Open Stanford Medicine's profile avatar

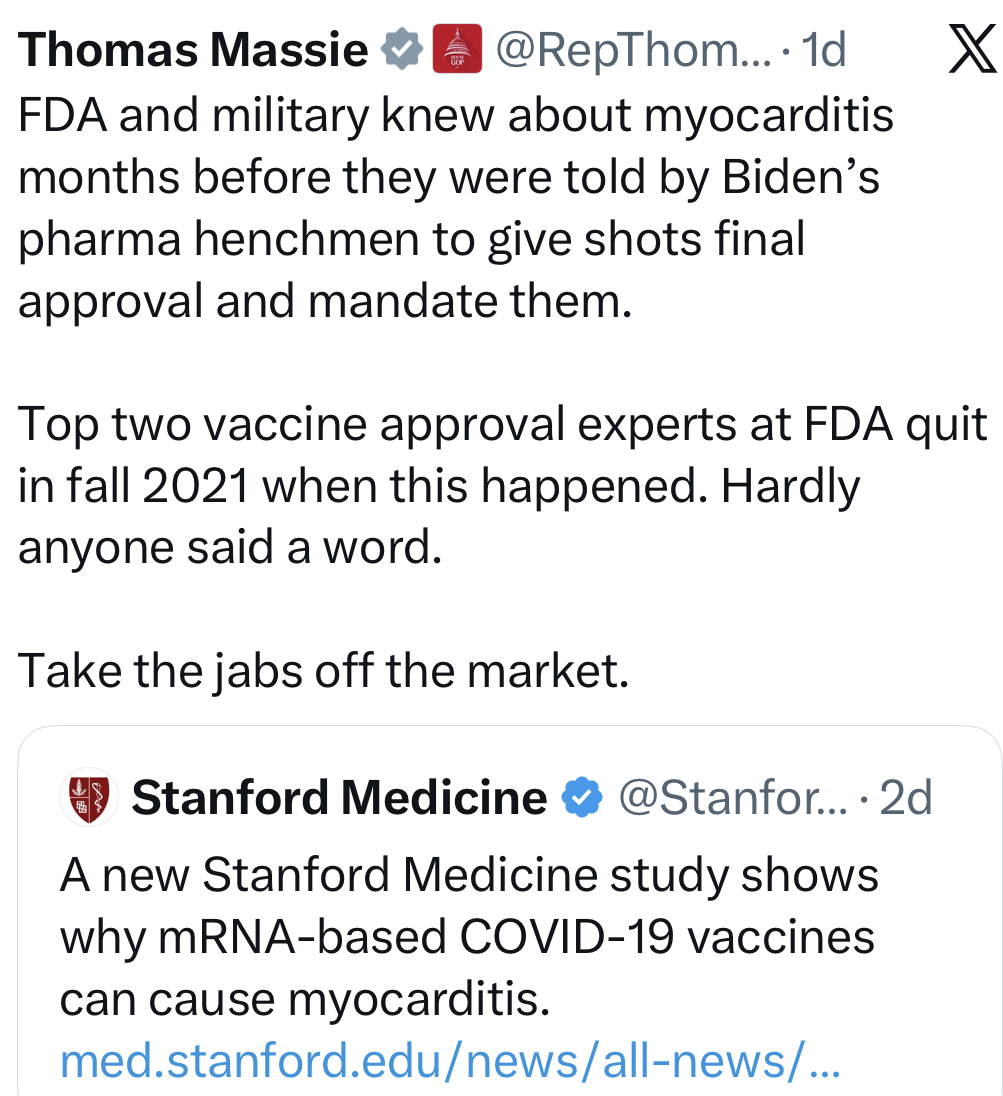pyautogui.click(x=90, y=797)
